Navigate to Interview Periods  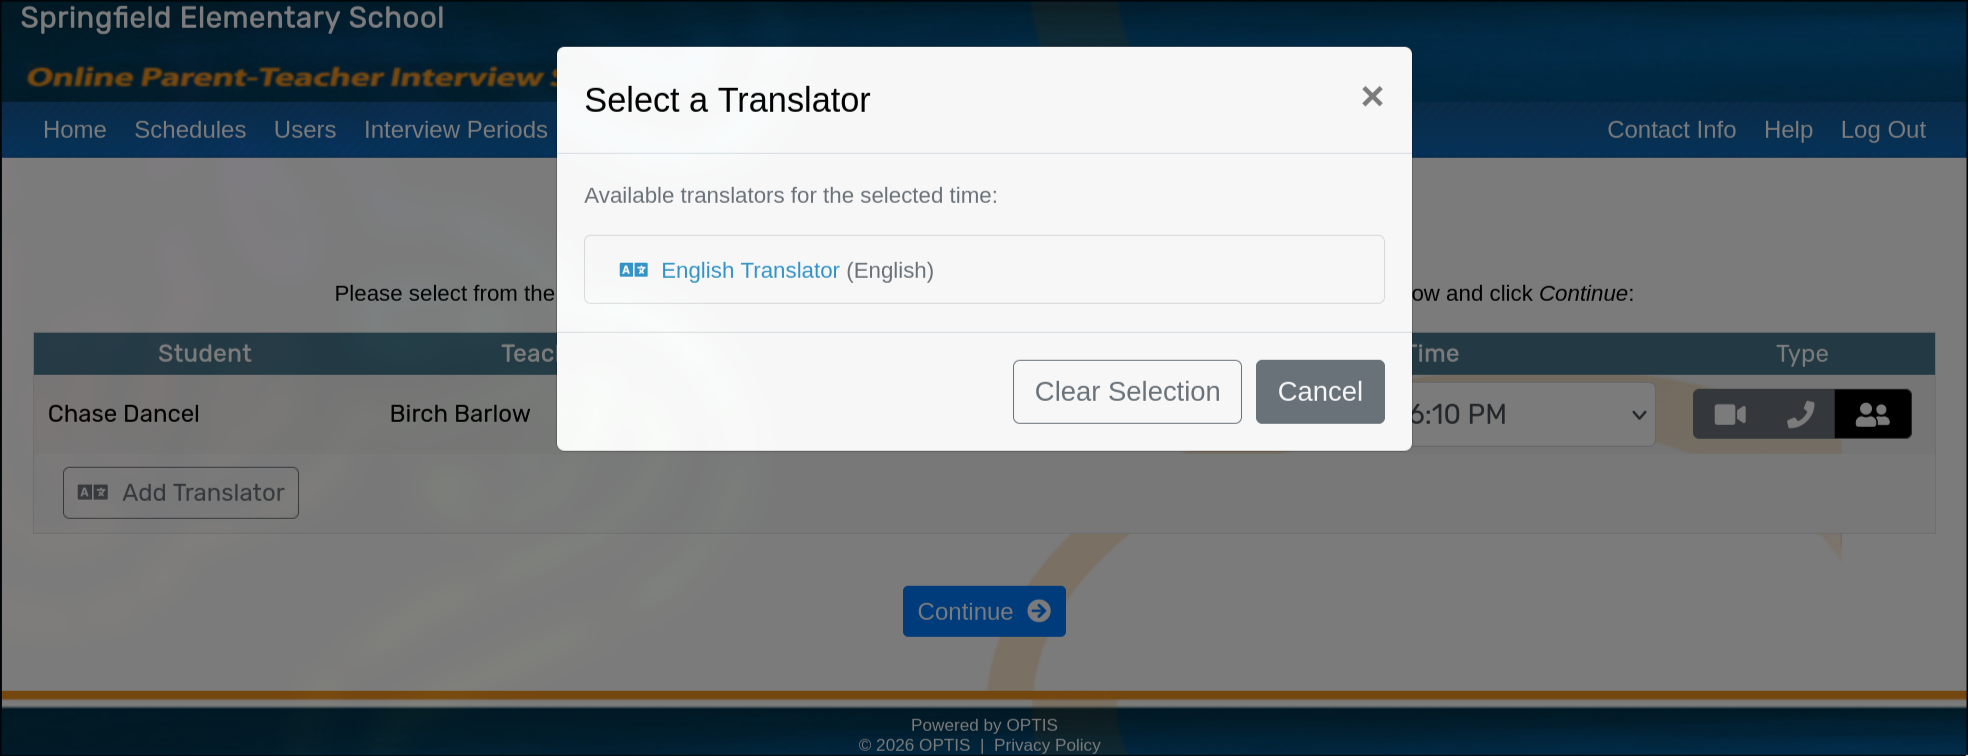[x=455, y=130]
